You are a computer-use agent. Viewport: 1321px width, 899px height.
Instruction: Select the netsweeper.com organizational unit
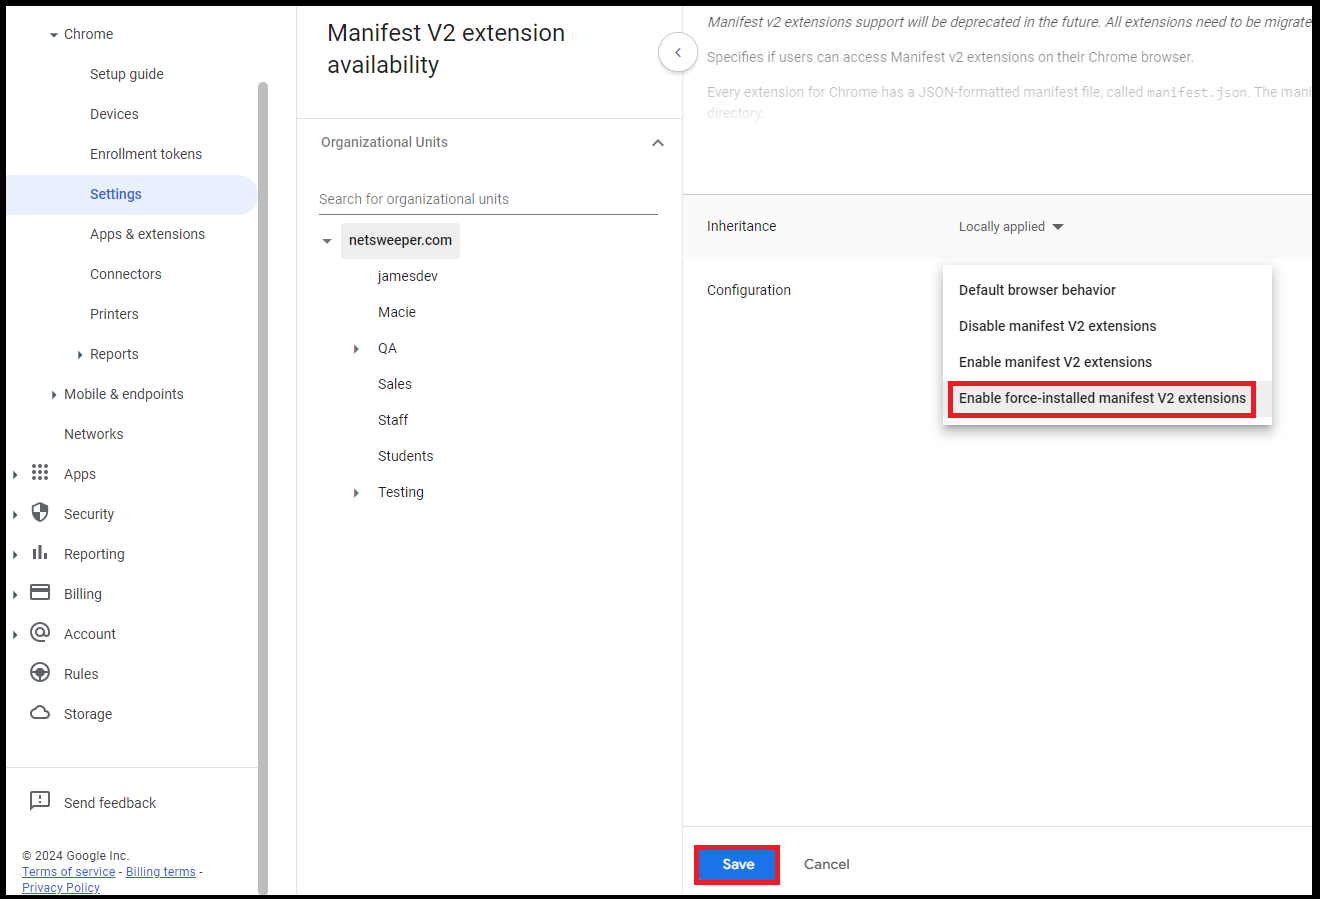point(400,240)
